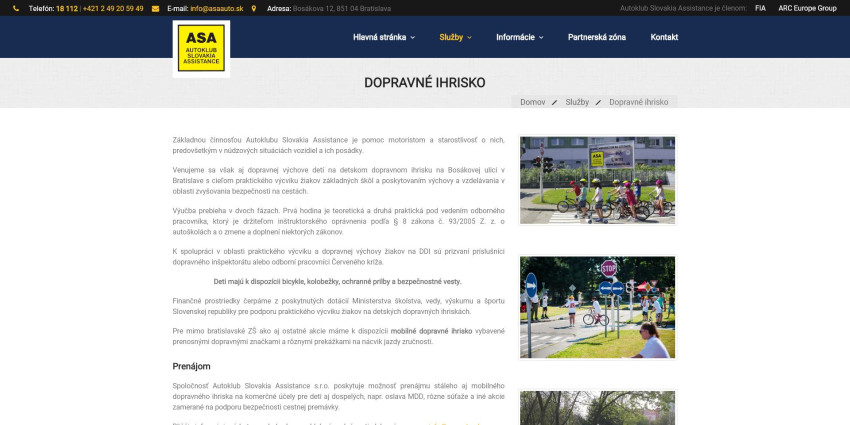Click the bold text 'mobilné dopravné ihrisko'
Image resolution: width=850 pixels, height=425 pixels.
pos(432,331)
